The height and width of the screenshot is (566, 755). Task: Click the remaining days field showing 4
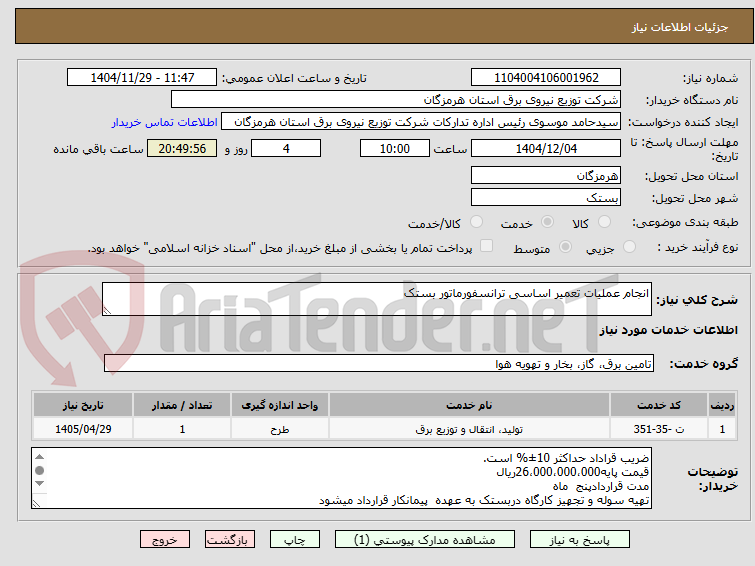tap(286, 148)
